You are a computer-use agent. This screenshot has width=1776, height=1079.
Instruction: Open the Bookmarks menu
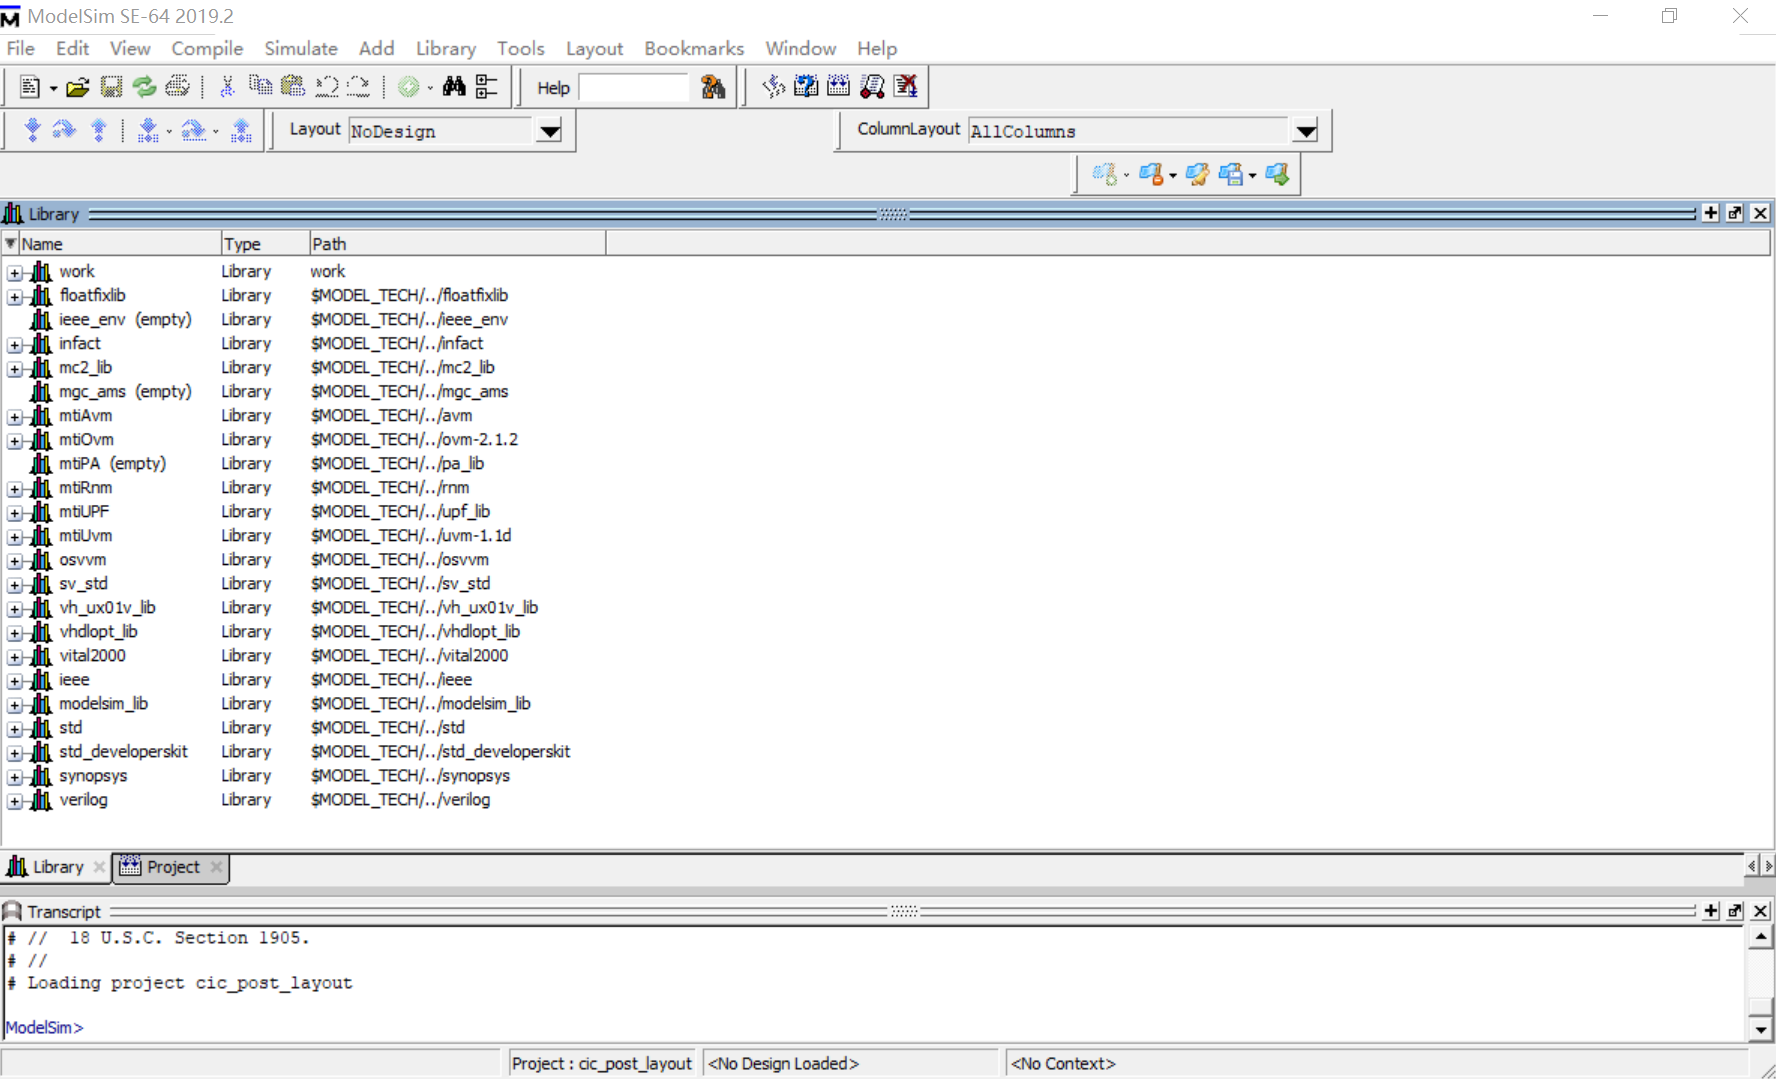pyautogui.click(x=694, y=48)
